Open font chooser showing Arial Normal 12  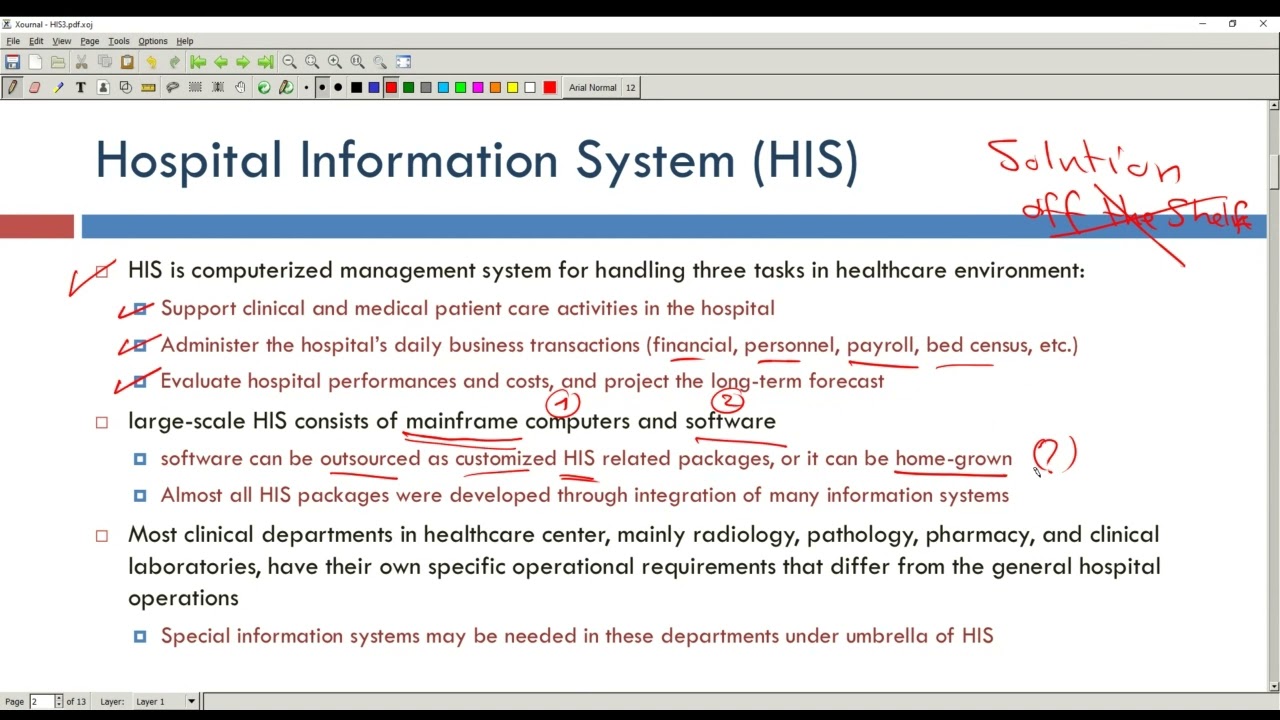coord(602,88)
